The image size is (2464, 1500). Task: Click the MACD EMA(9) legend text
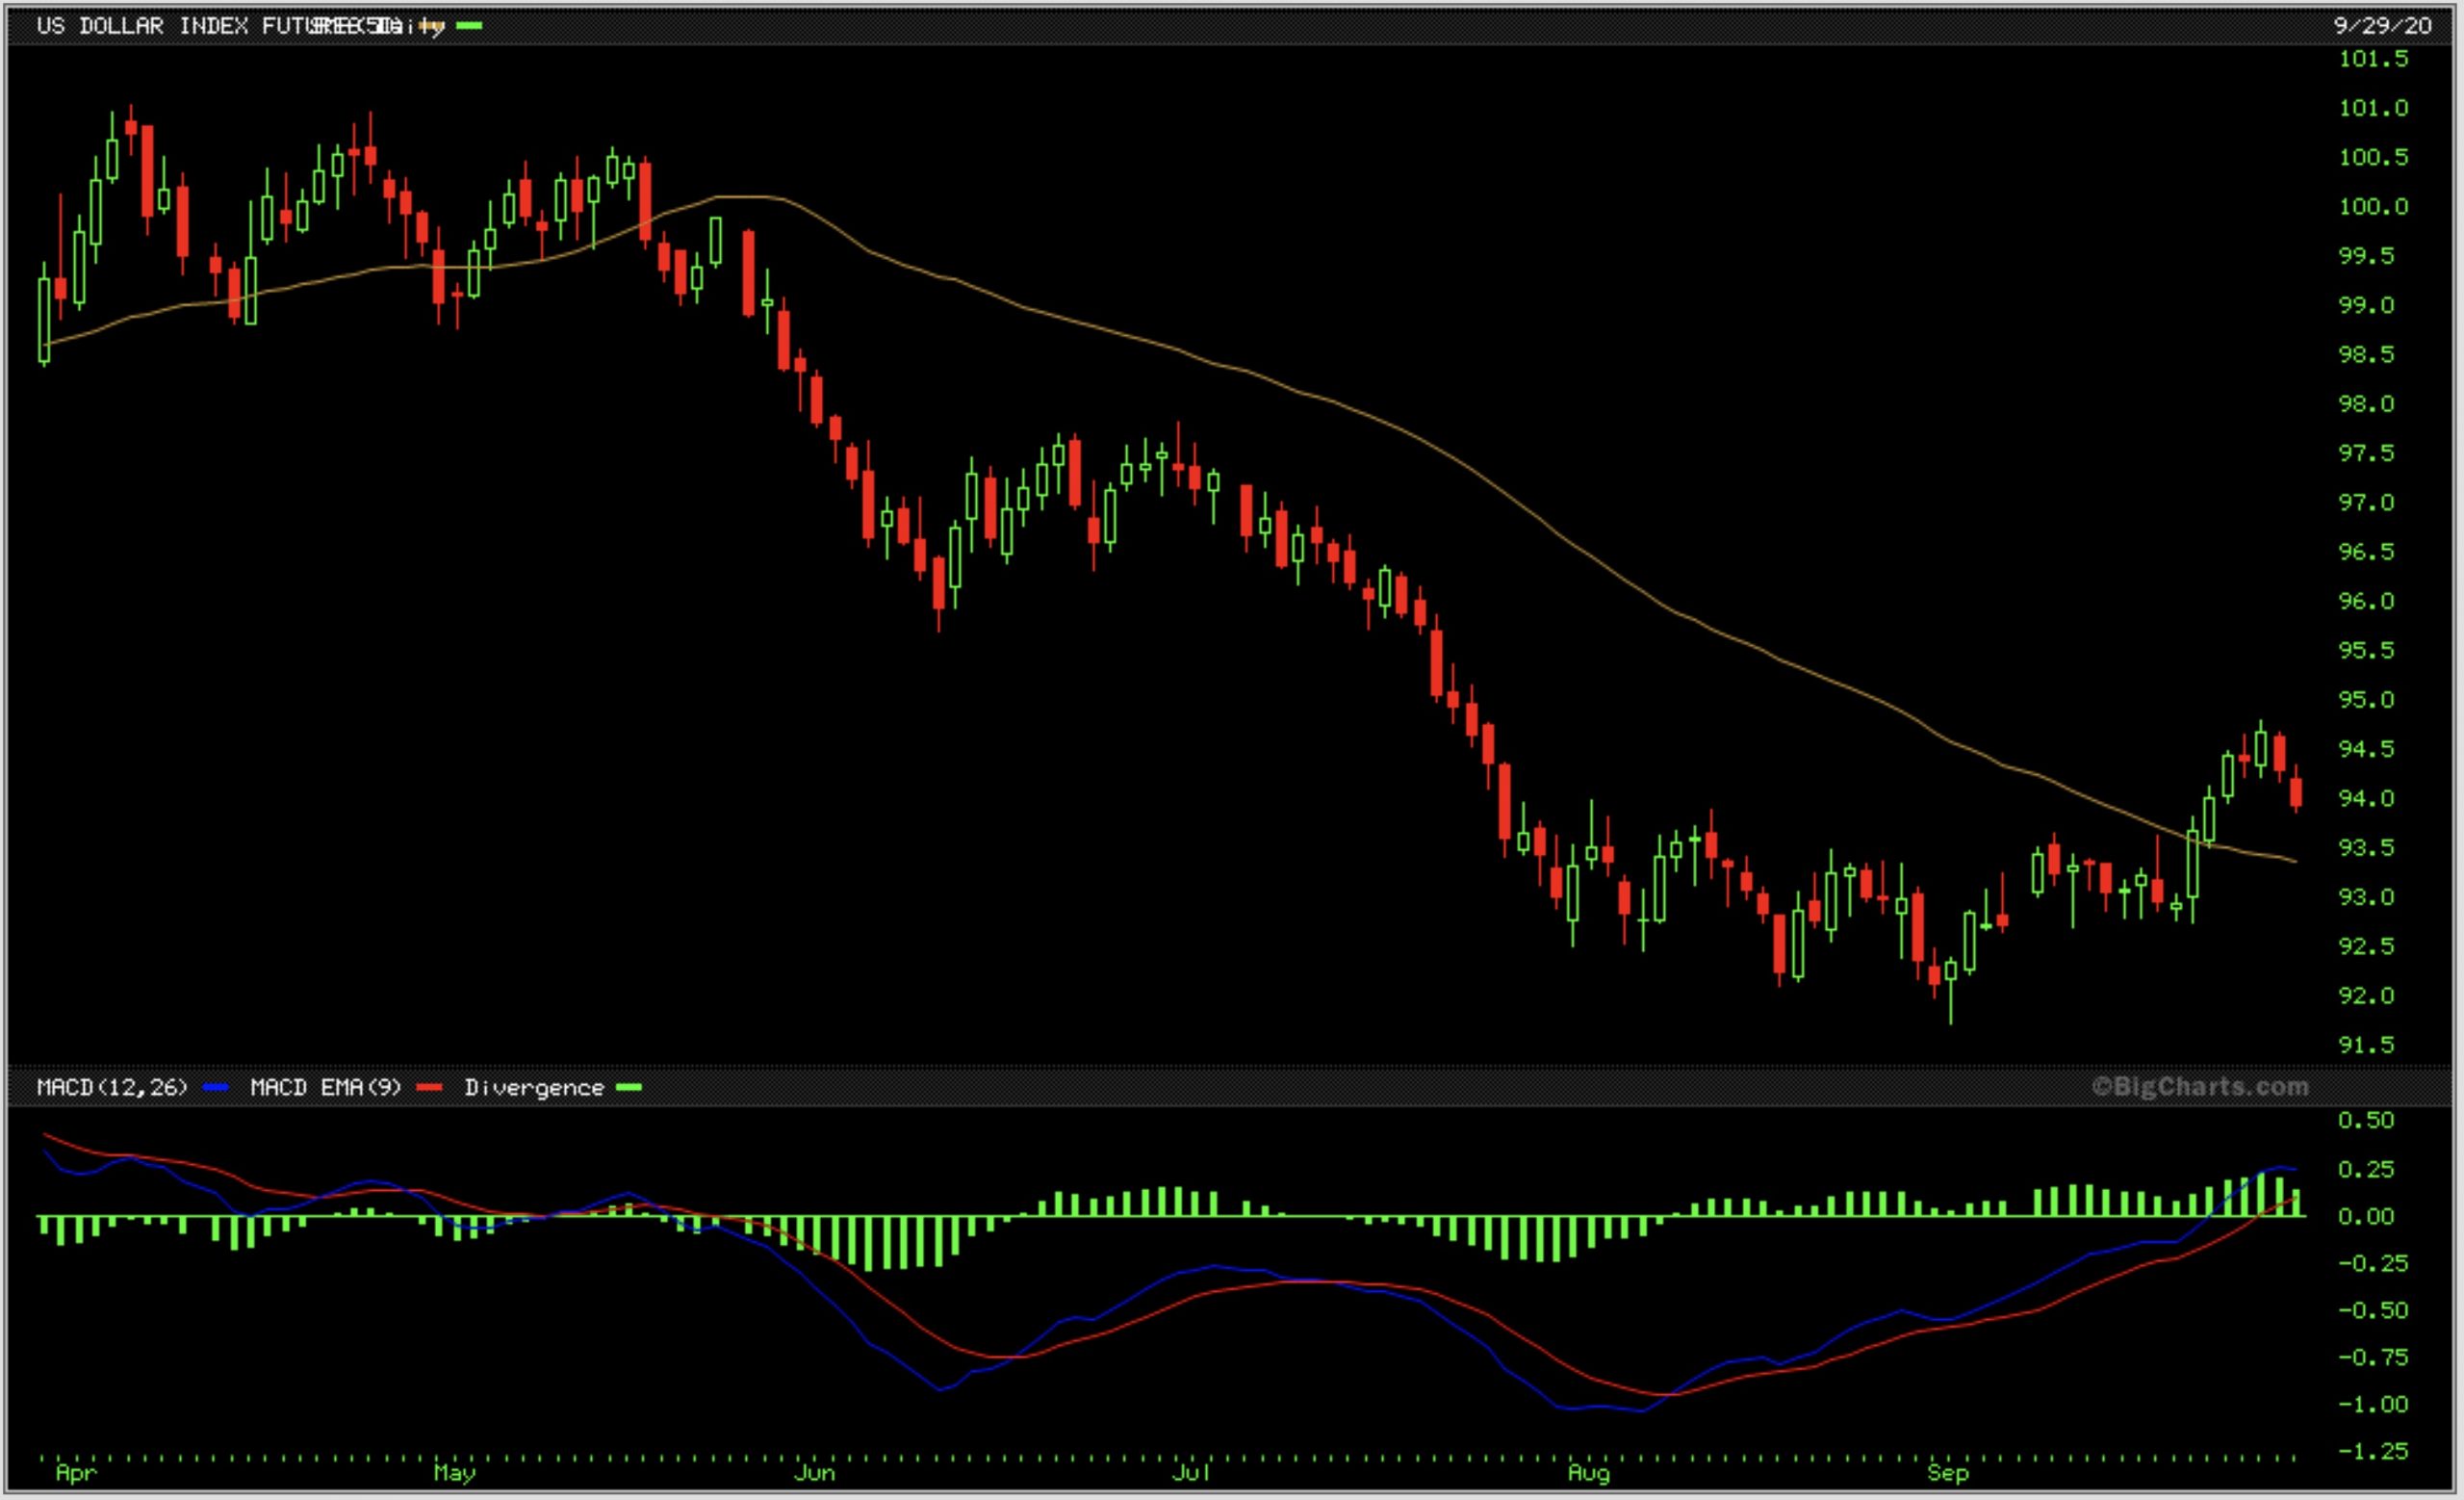pos(325,1088)
